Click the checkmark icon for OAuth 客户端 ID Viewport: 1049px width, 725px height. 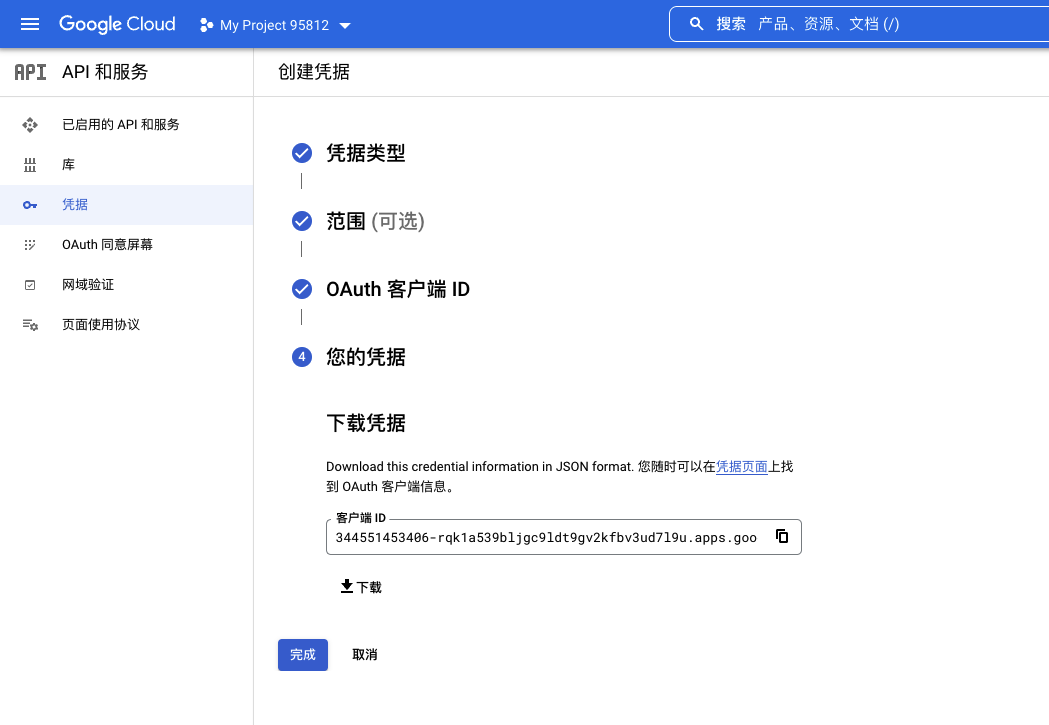coord(302,289)
